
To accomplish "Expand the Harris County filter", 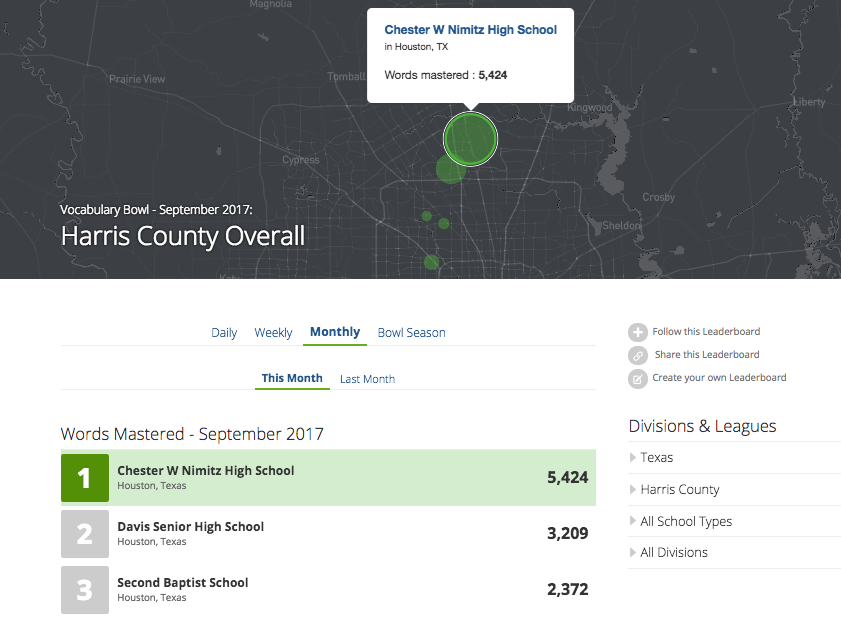I will pyautogui.click(x=679, y=490).
